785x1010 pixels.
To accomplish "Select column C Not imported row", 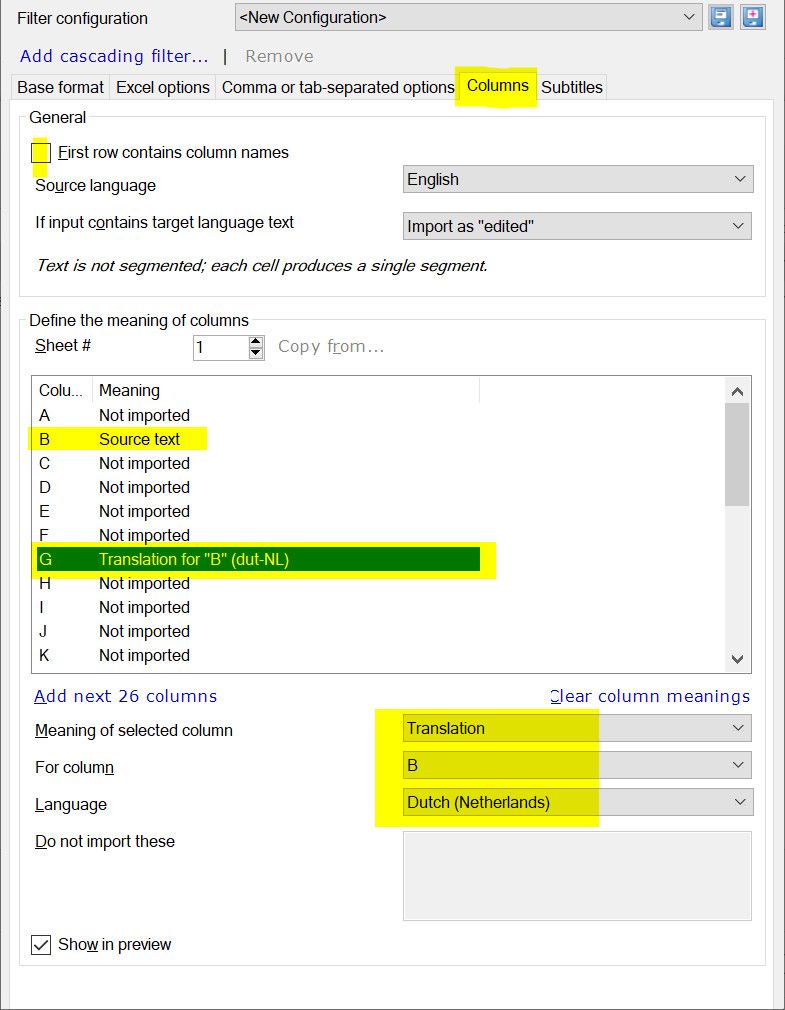I will [258, 463].
